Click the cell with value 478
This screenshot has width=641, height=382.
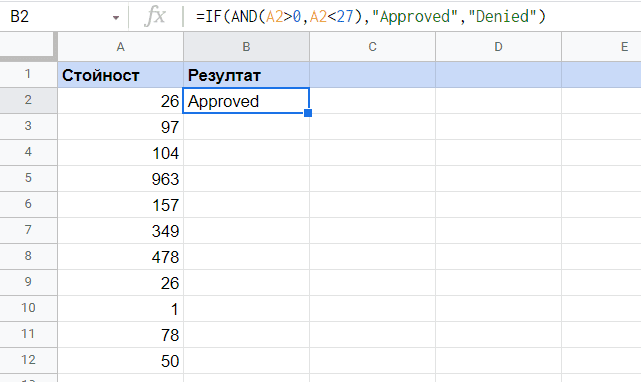pos(121,257)
